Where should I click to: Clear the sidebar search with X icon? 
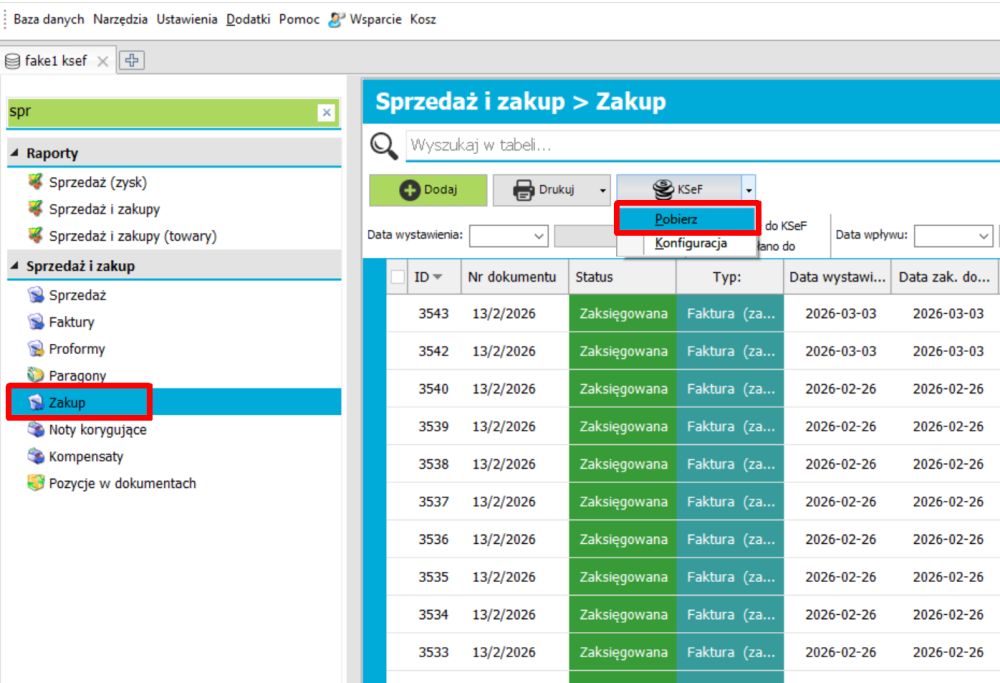(x=326, y=113)
